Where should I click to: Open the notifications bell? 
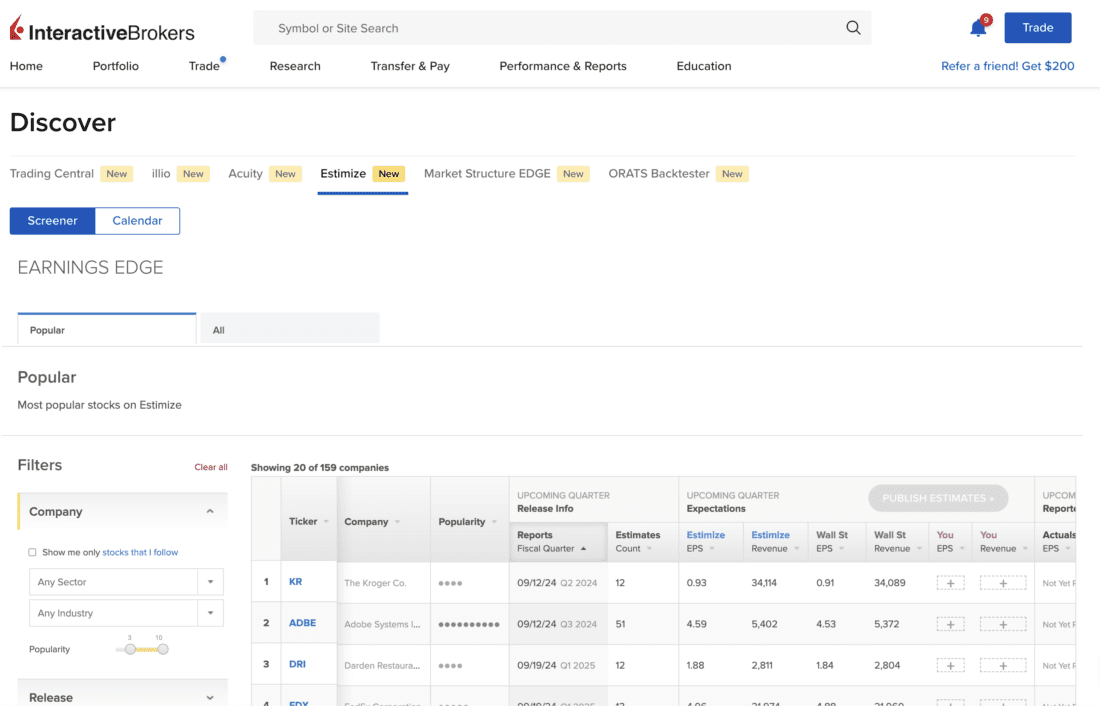point(979,27)
